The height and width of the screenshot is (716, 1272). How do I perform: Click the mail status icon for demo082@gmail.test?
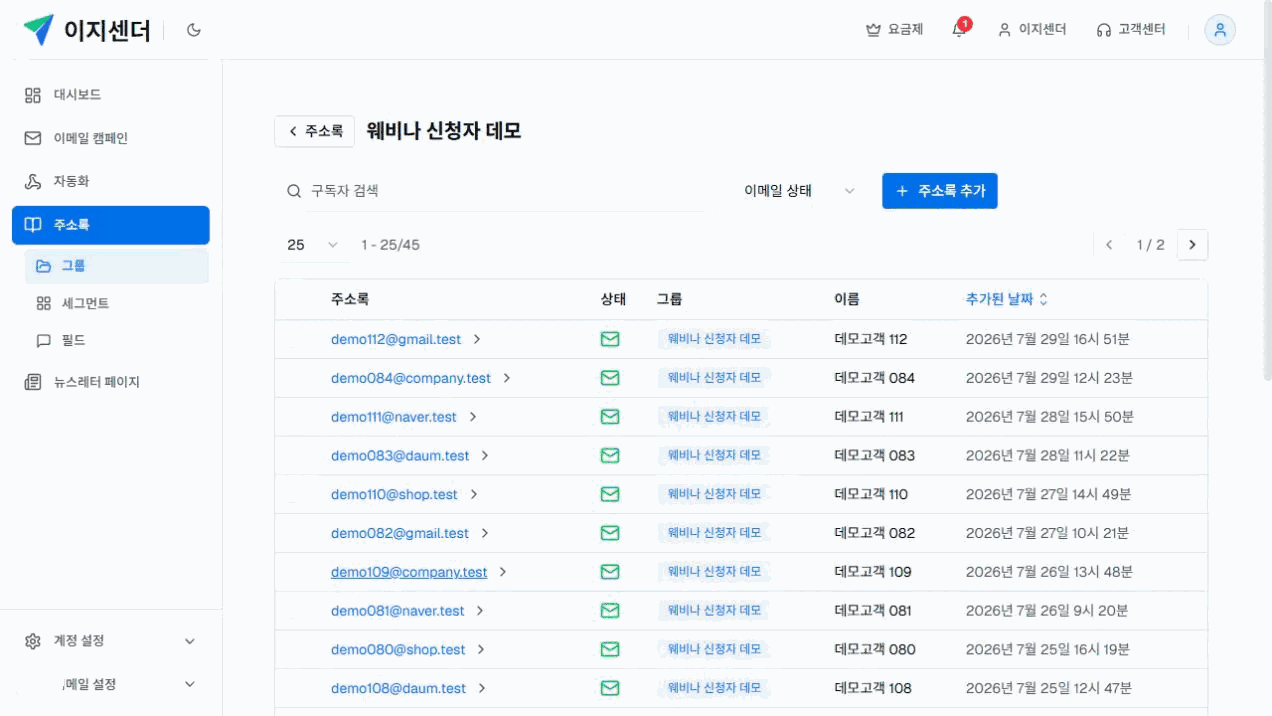(610, 533)
